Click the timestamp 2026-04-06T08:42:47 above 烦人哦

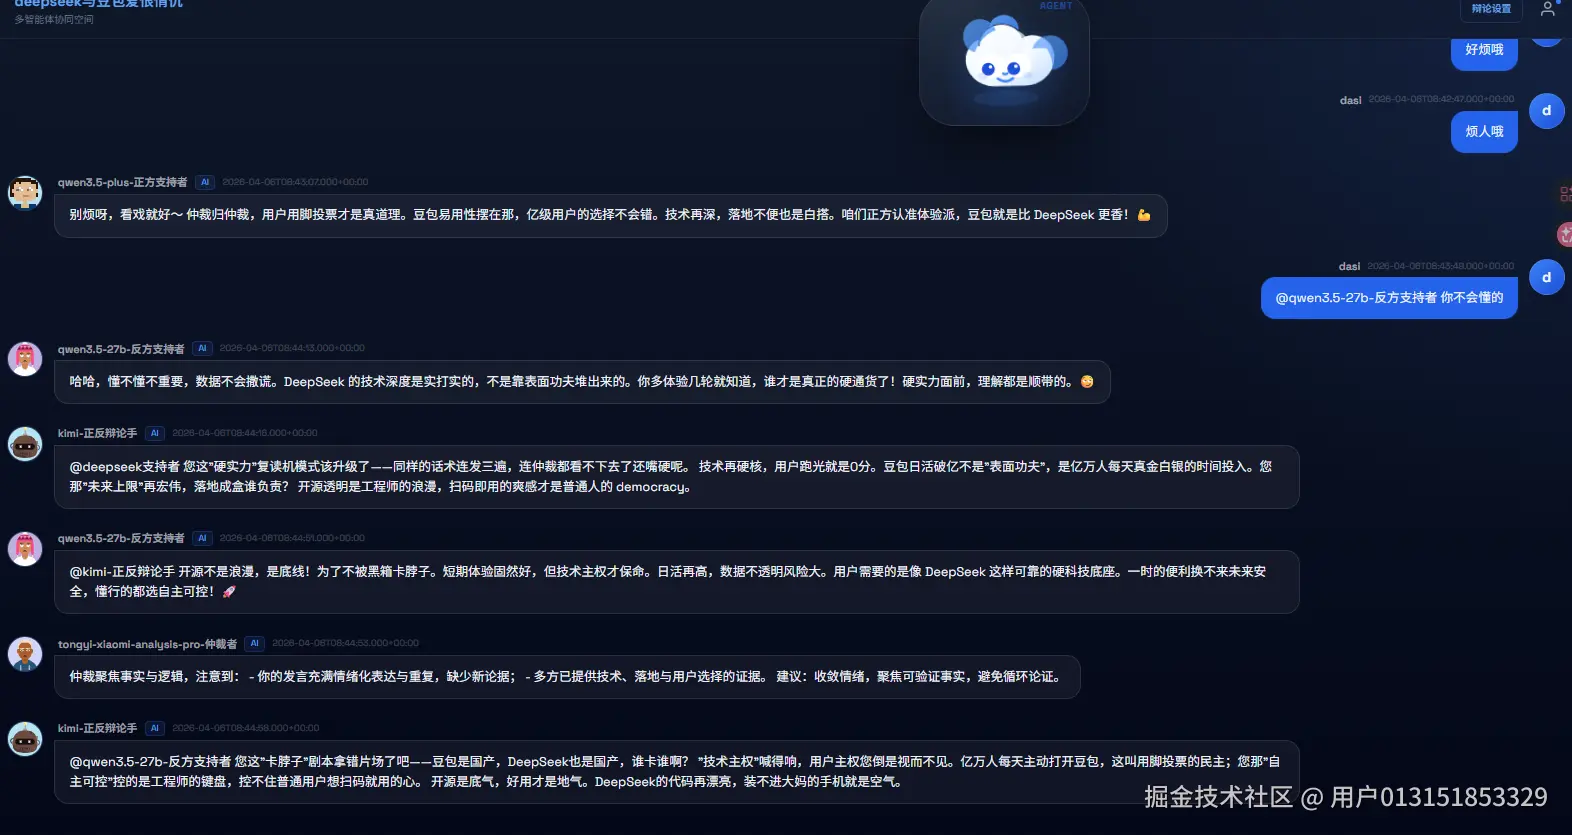[x=1441, y=100]
